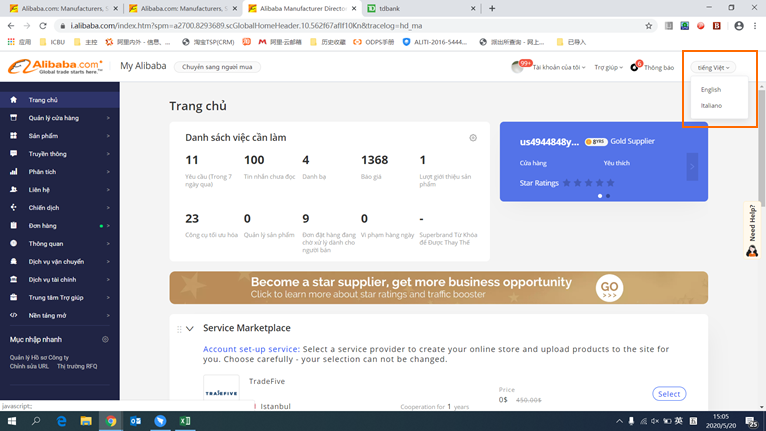Click the Dịch vụ tài chính icon
This screenshot has width=766, height=431.
(14, 280)
